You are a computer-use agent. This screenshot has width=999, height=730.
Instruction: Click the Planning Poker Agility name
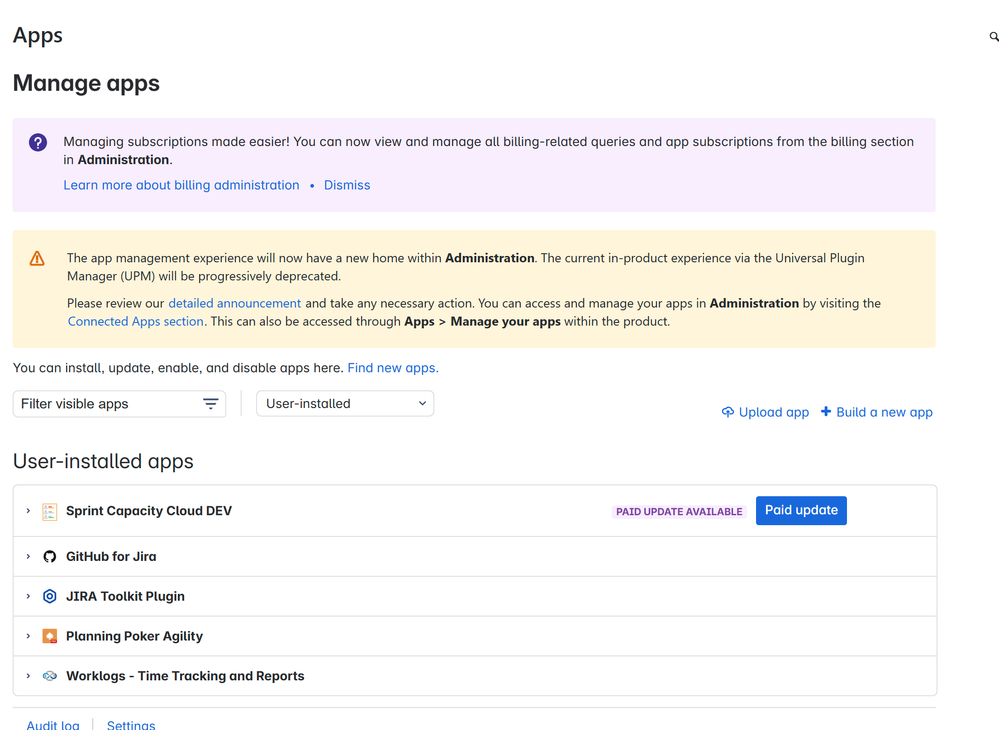click(x=134, y=636)
